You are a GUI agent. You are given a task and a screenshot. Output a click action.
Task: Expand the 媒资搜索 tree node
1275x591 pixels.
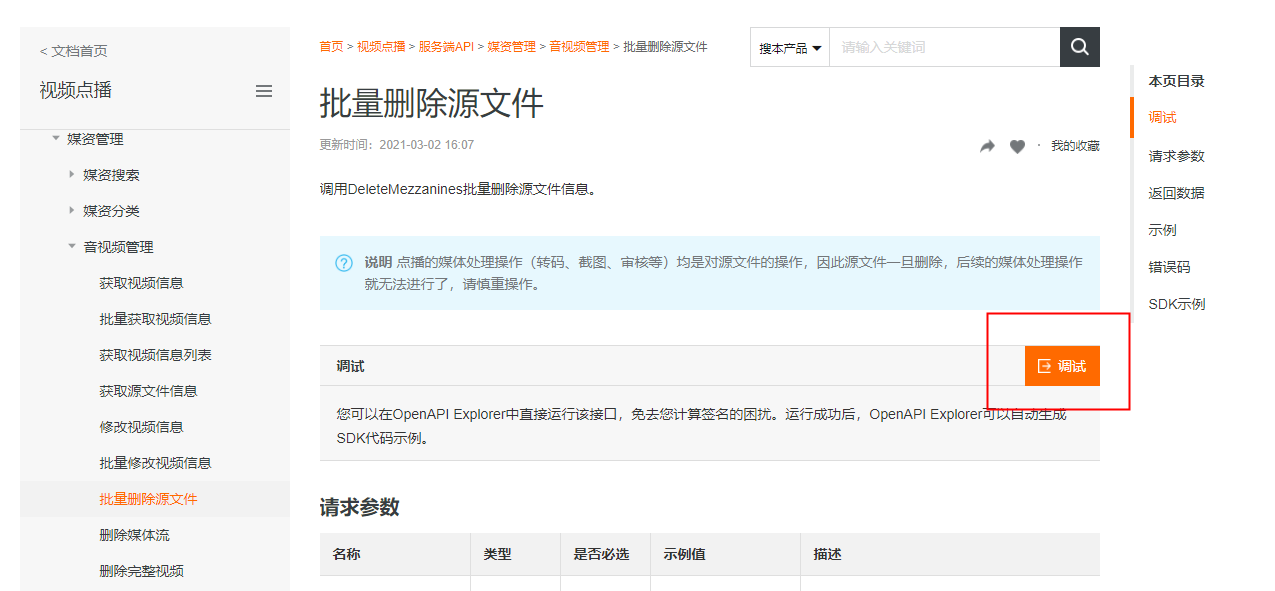[x=72, y=174]
